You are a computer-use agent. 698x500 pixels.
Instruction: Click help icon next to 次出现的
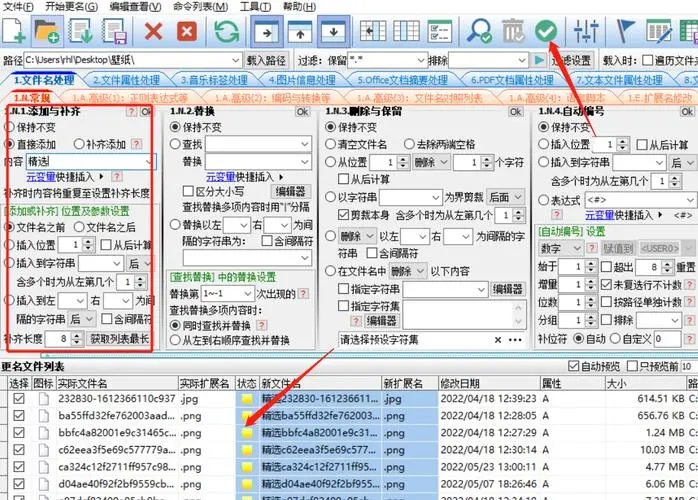[x=303, y=293]
